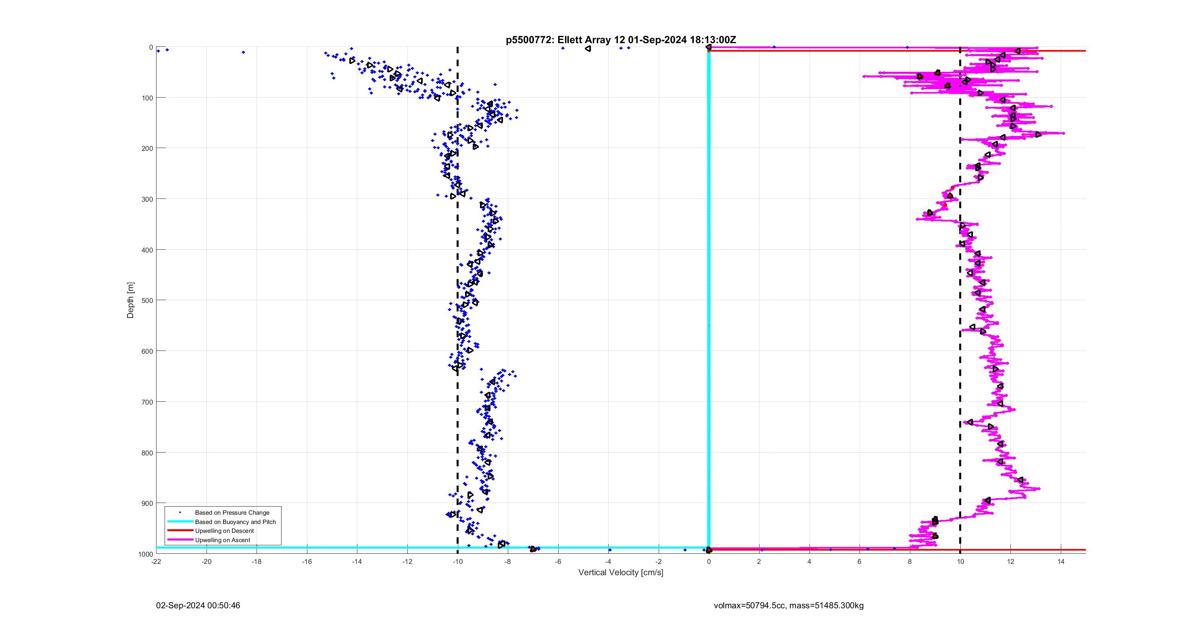Viewport: 1200px width, 622px height.
Task: Click x-axis tick label '12'
Action: pyautogui.click(x=1010, y=561)
